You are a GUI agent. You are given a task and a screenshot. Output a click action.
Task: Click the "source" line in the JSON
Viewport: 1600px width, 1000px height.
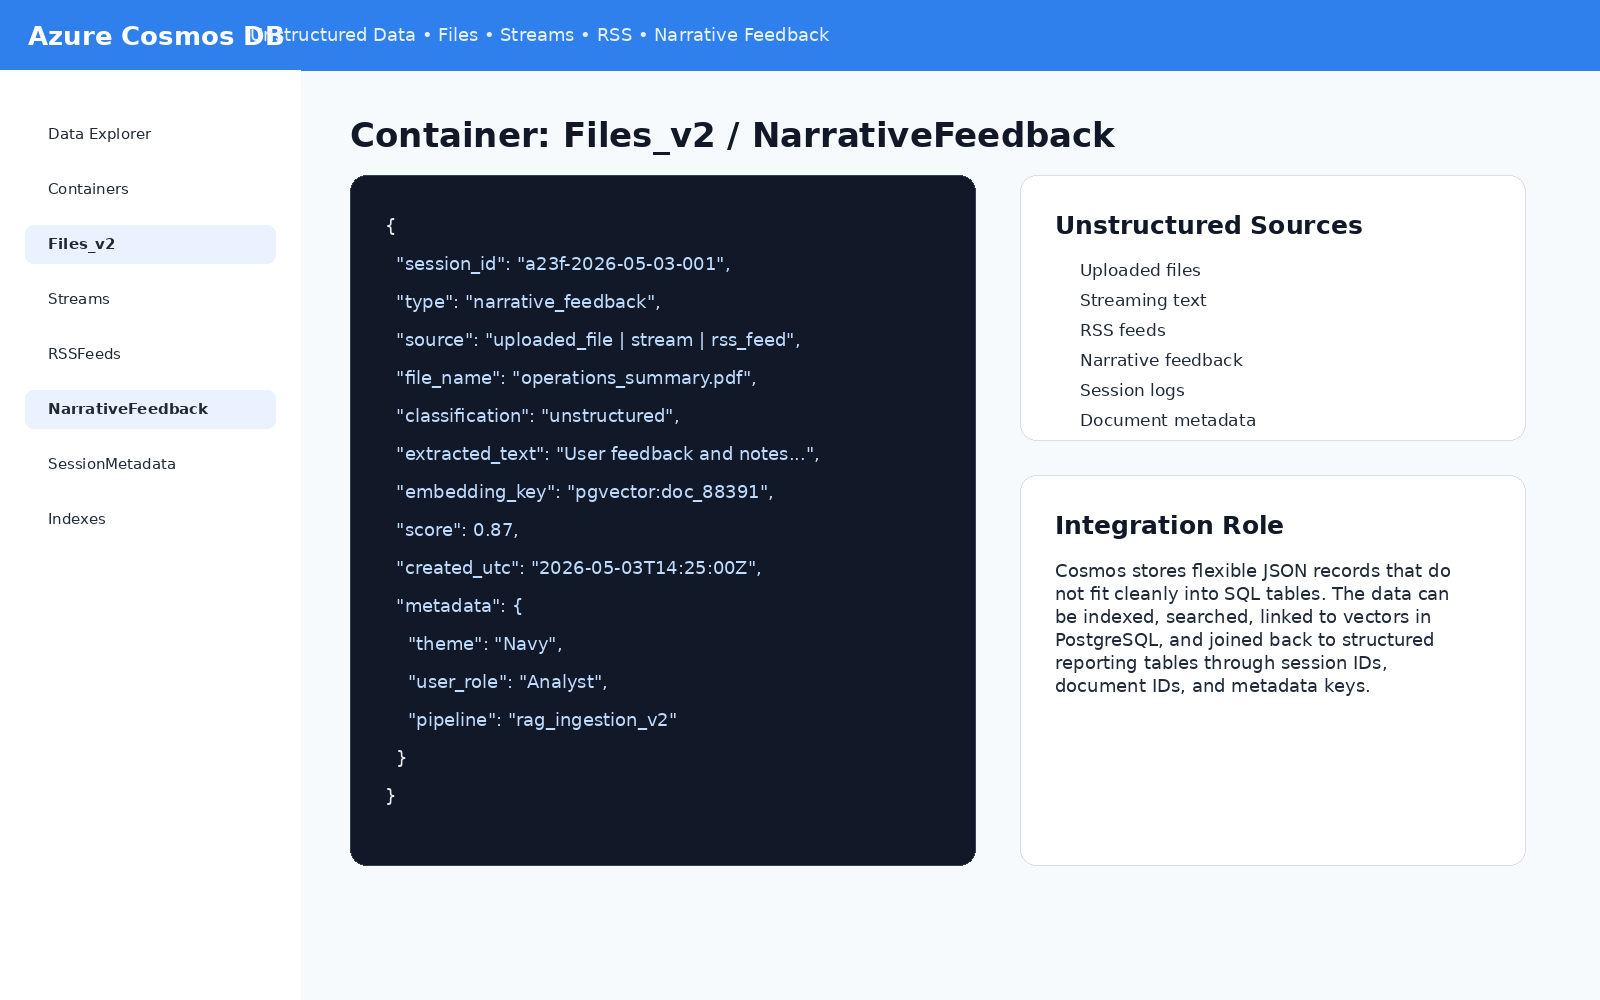(598, 340)
